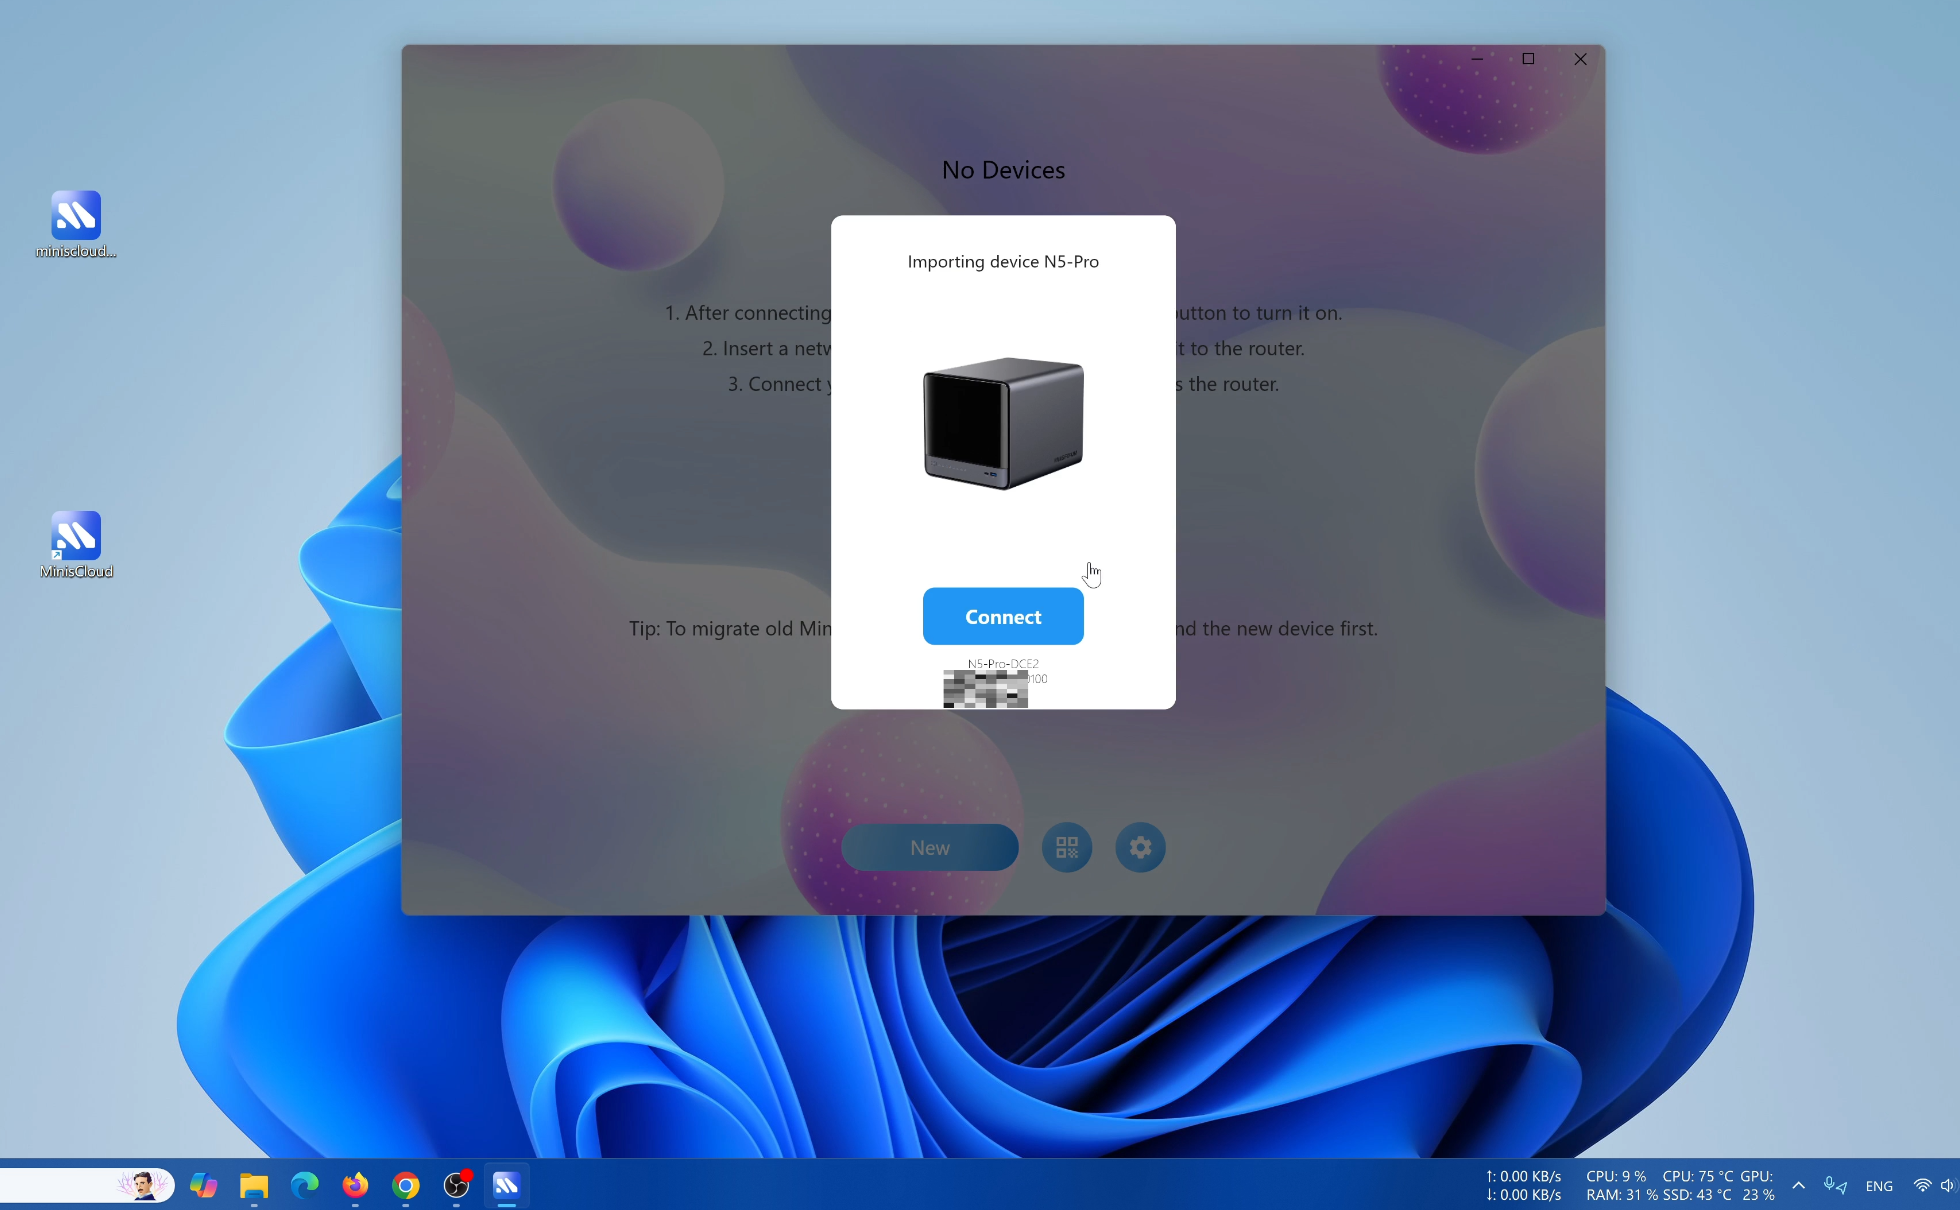Viewport: 1960px width, 1210px height.
Task: Open Copilot from the taskbar
Action: 204,1185
